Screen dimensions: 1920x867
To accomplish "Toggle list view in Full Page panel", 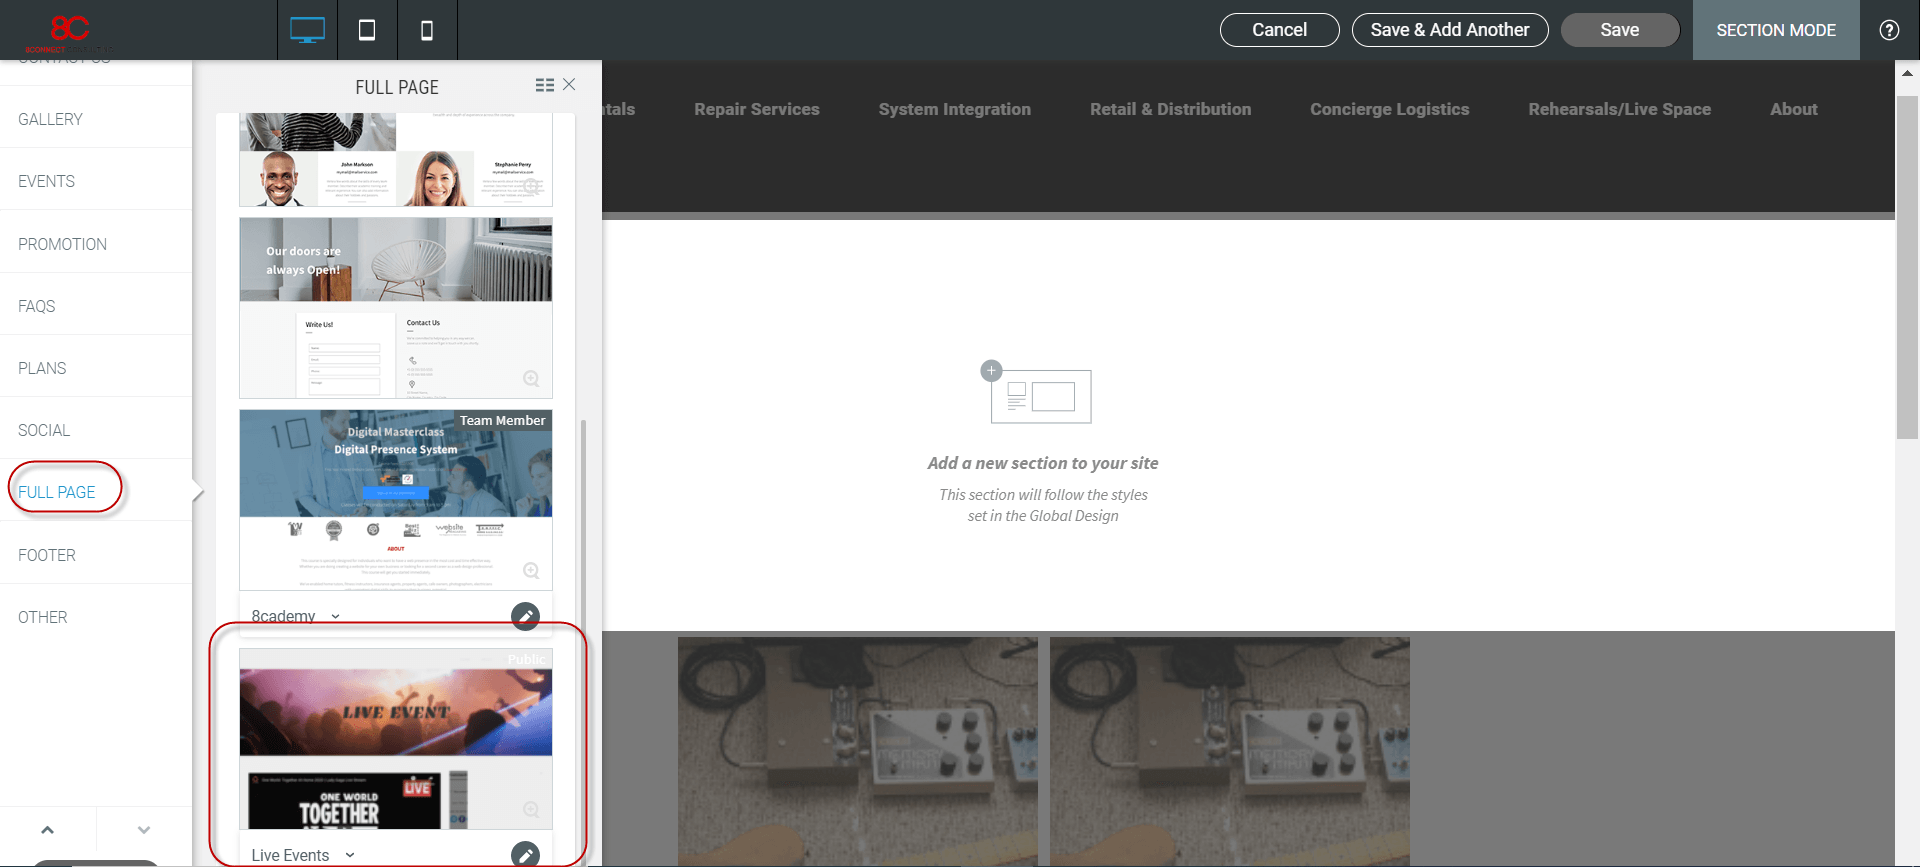I will pos(544,86).
